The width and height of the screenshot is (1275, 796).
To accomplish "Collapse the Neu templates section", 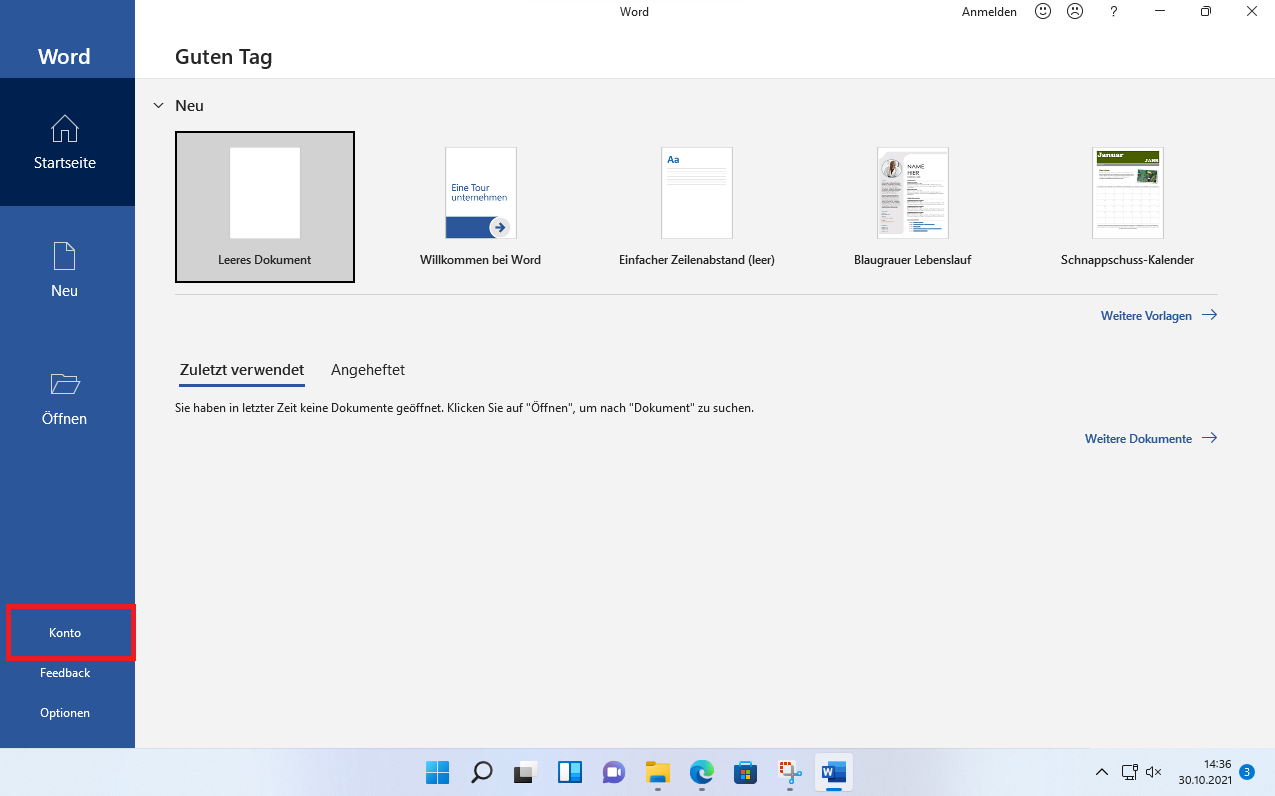I will click(x=158, y=105).
